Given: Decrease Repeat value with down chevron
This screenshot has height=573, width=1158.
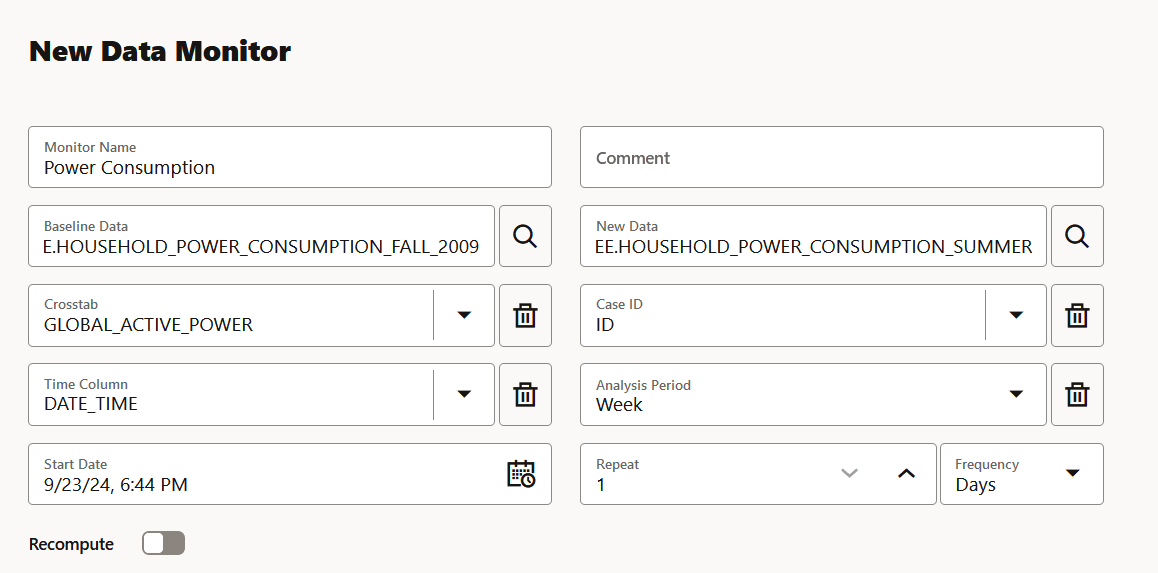Looking at the screenshot, I should tap(849, 474).
